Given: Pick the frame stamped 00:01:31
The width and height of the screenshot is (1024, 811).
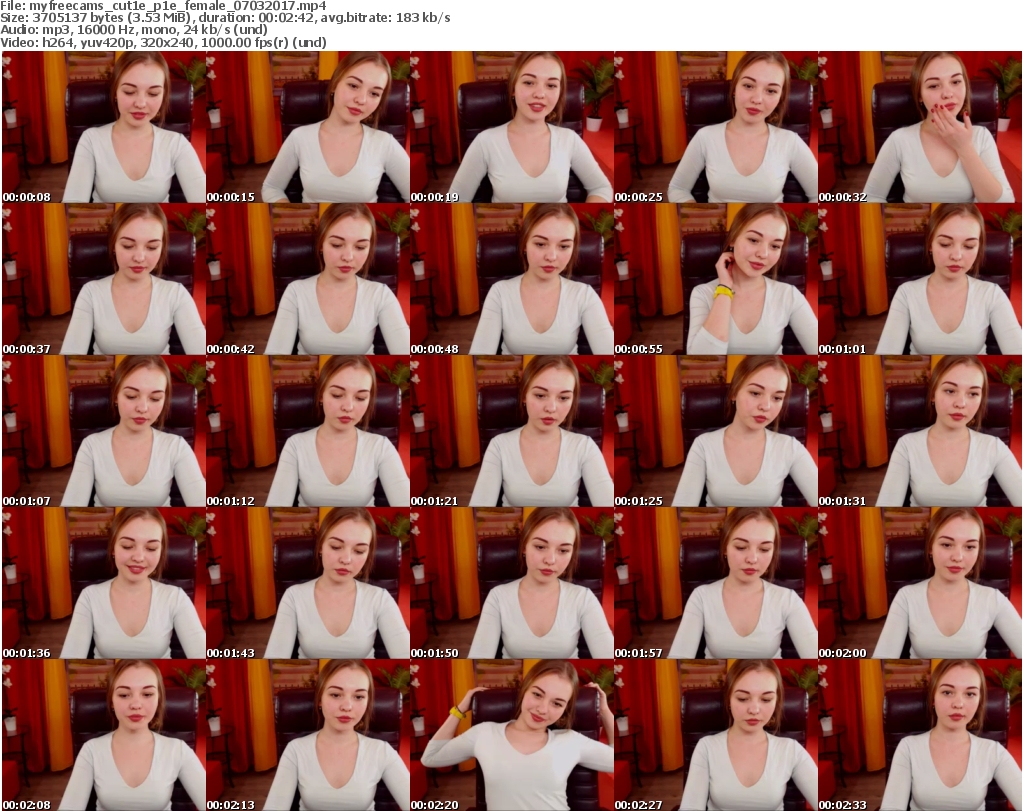Looking at the screenshot, I should tap(920, 432).
